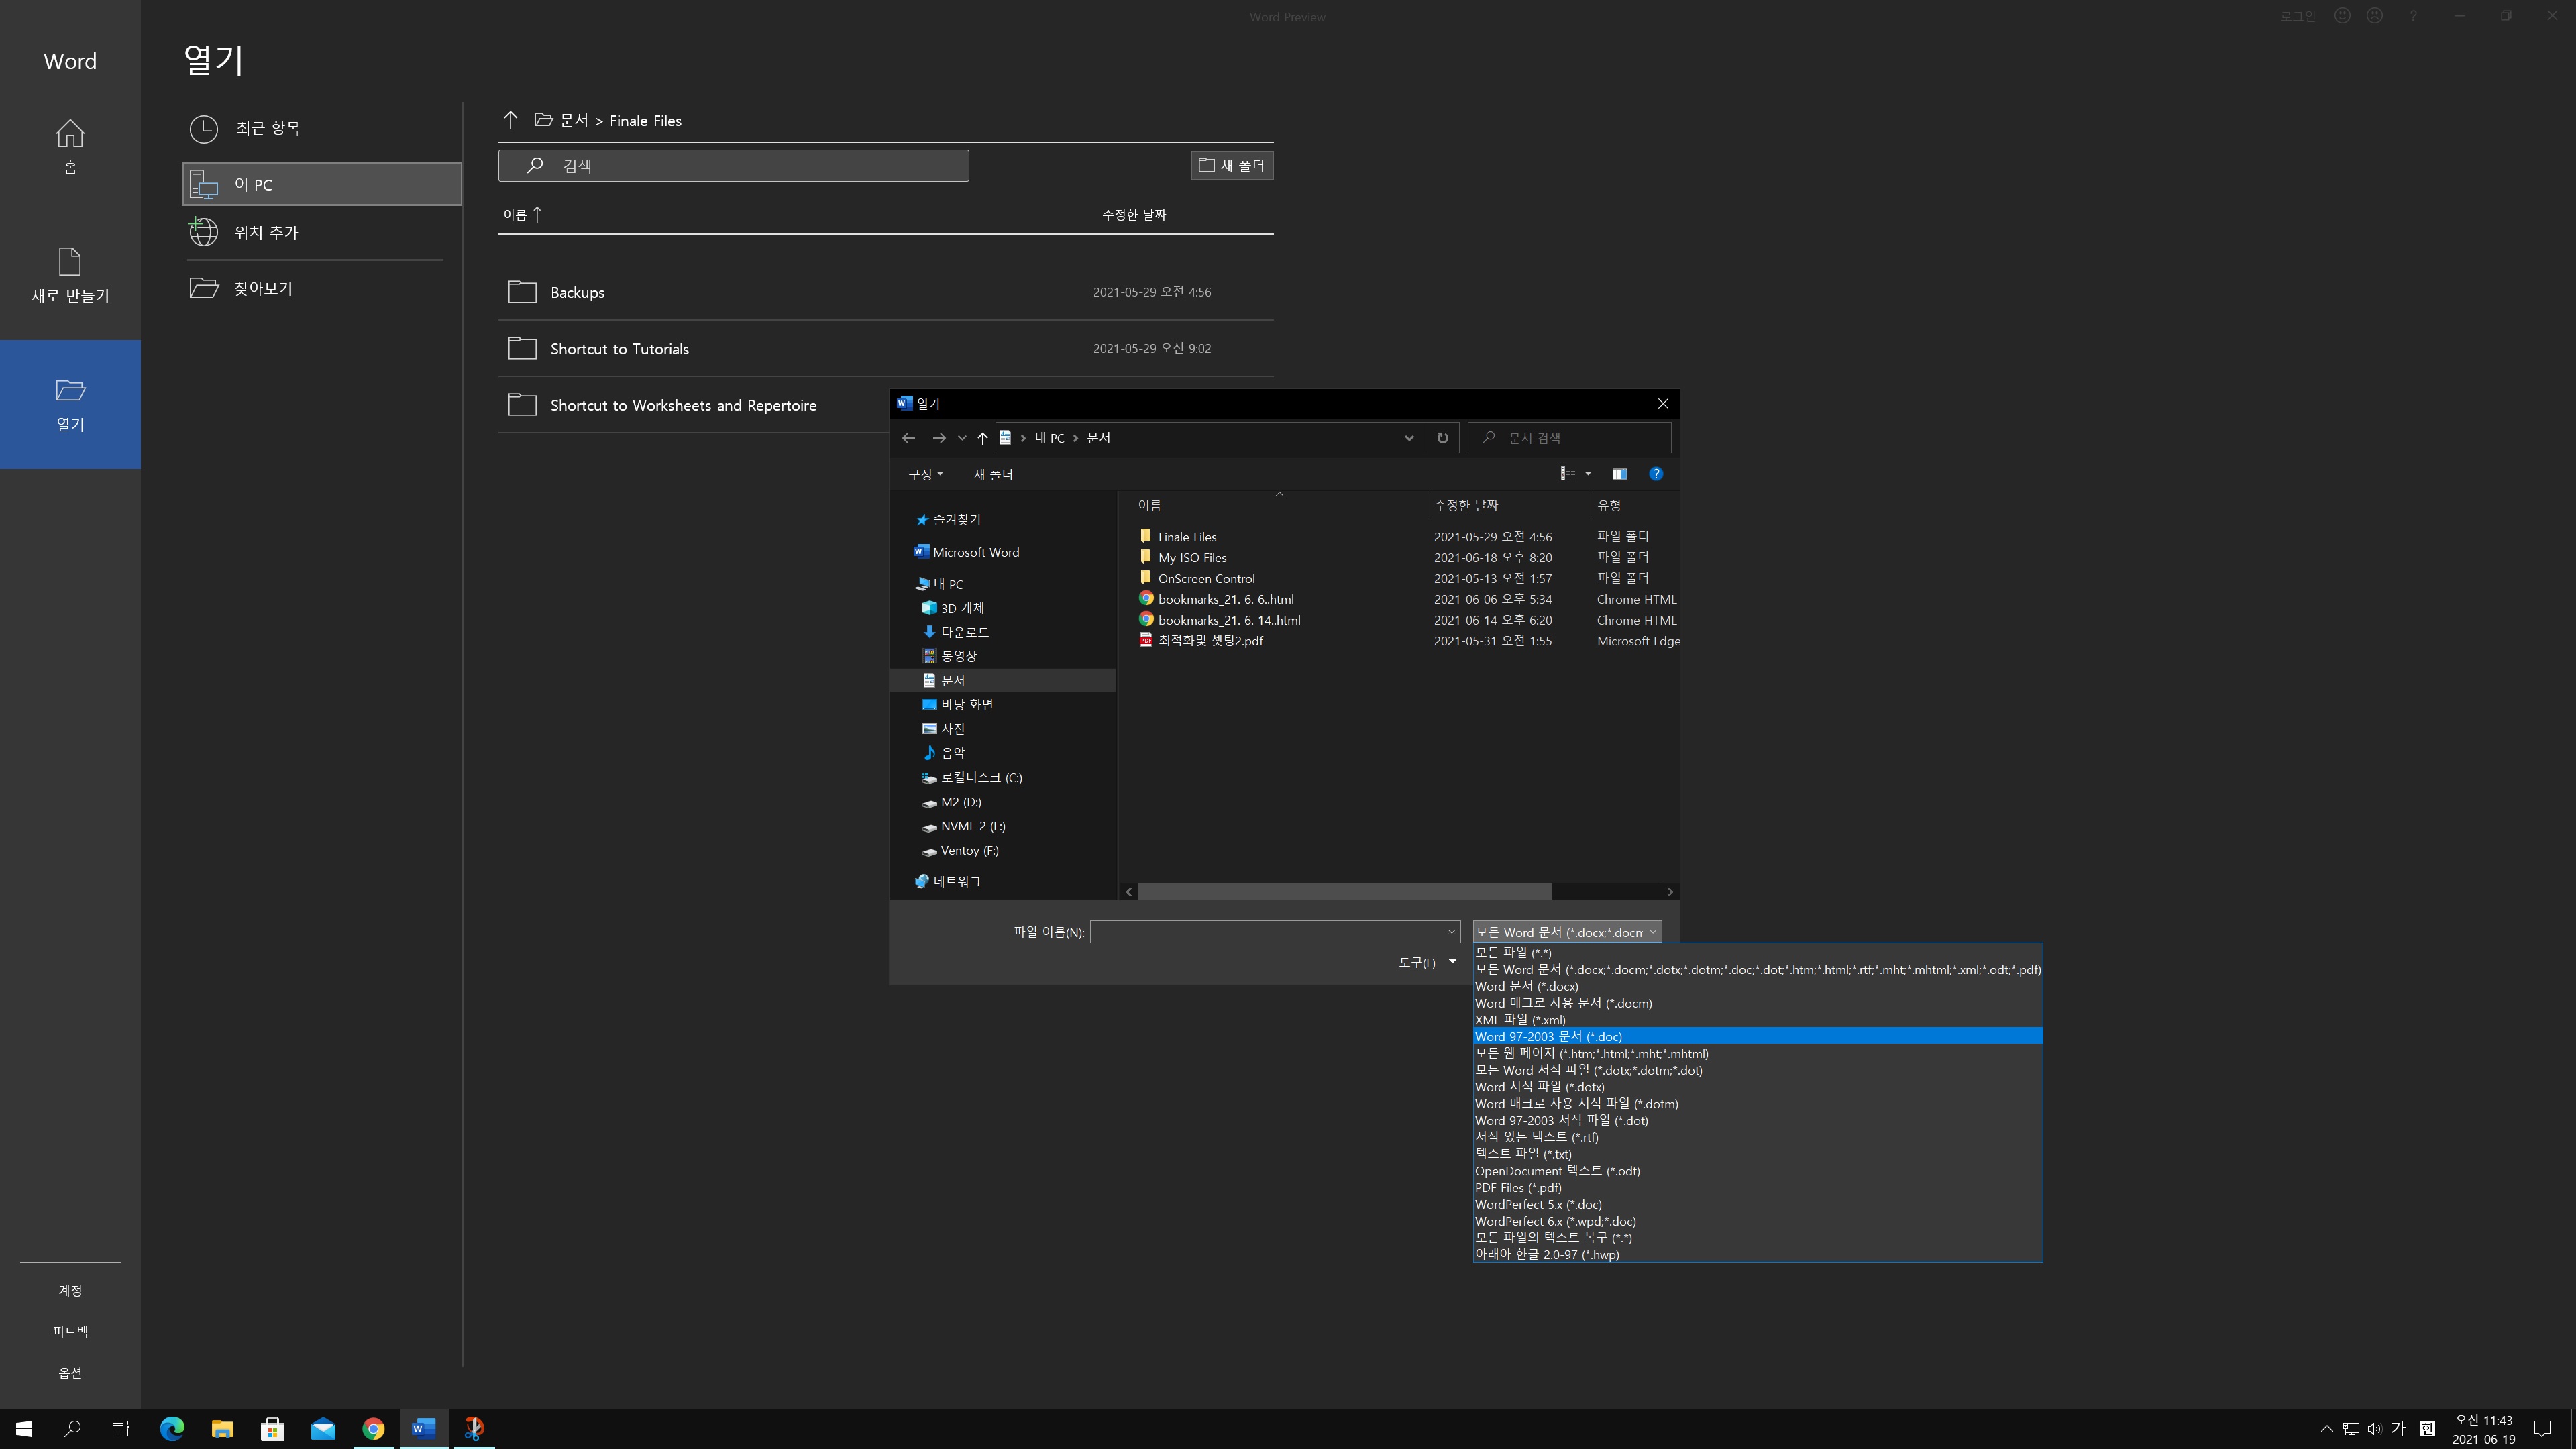This screenshot has width=2576, height=1449.
Task: Open the Backups folder
Action: click(885, 292)
